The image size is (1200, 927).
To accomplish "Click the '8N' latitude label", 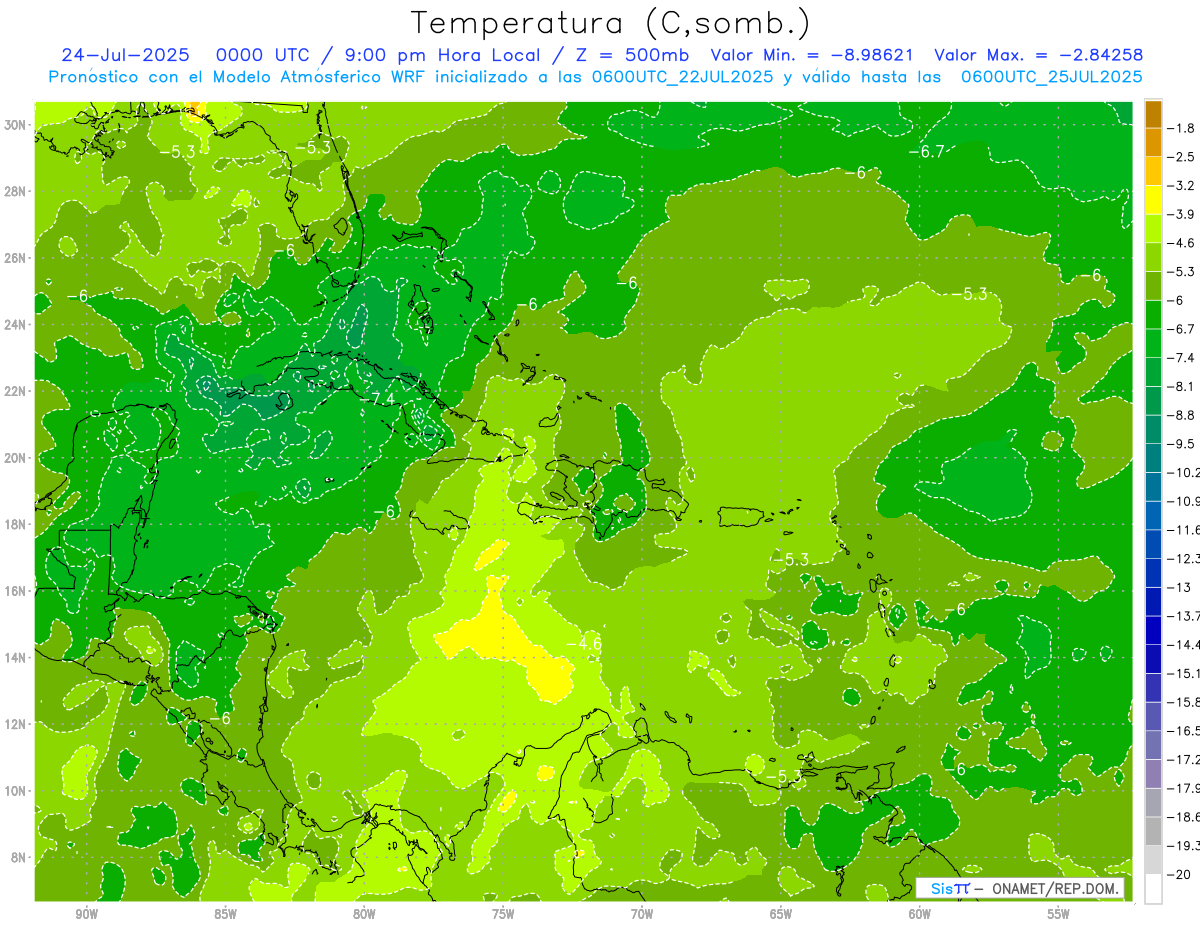I will pyautogui.click(x=19, y=857).
